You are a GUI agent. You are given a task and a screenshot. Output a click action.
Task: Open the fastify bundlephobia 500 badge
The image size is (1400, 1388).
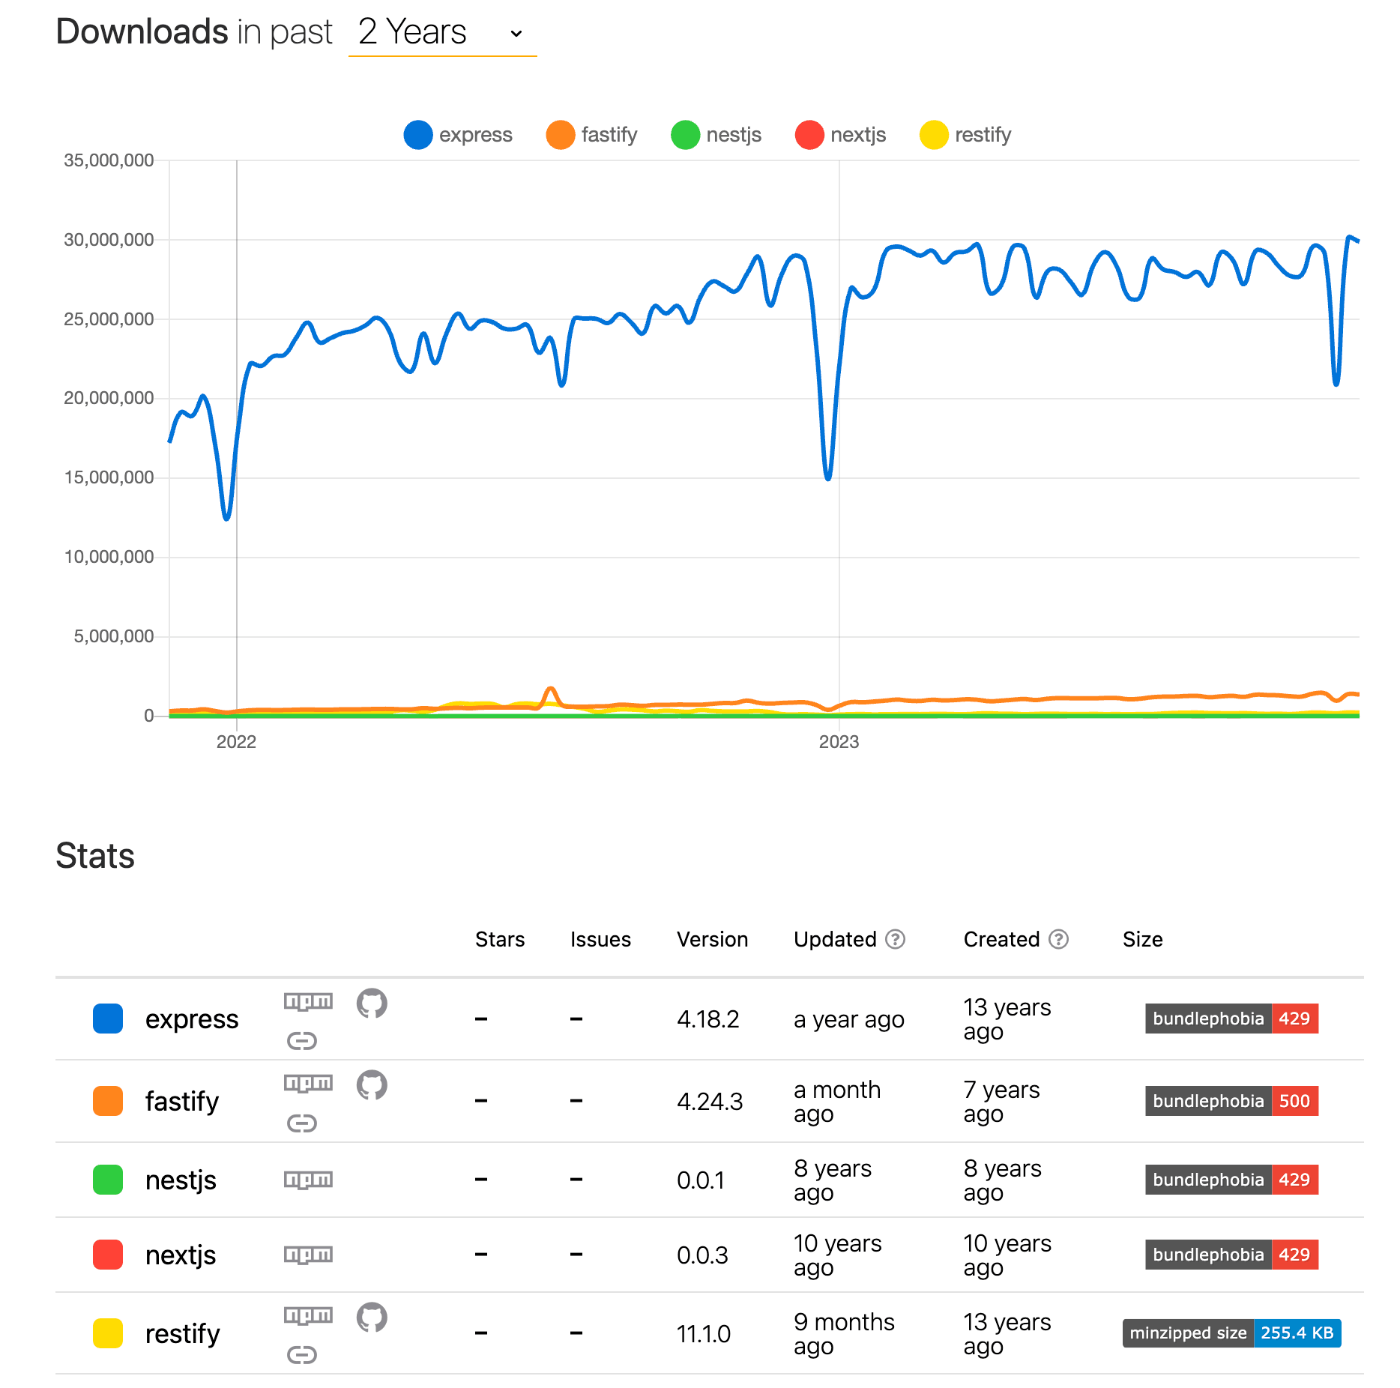click(x=1232, y=1101)
